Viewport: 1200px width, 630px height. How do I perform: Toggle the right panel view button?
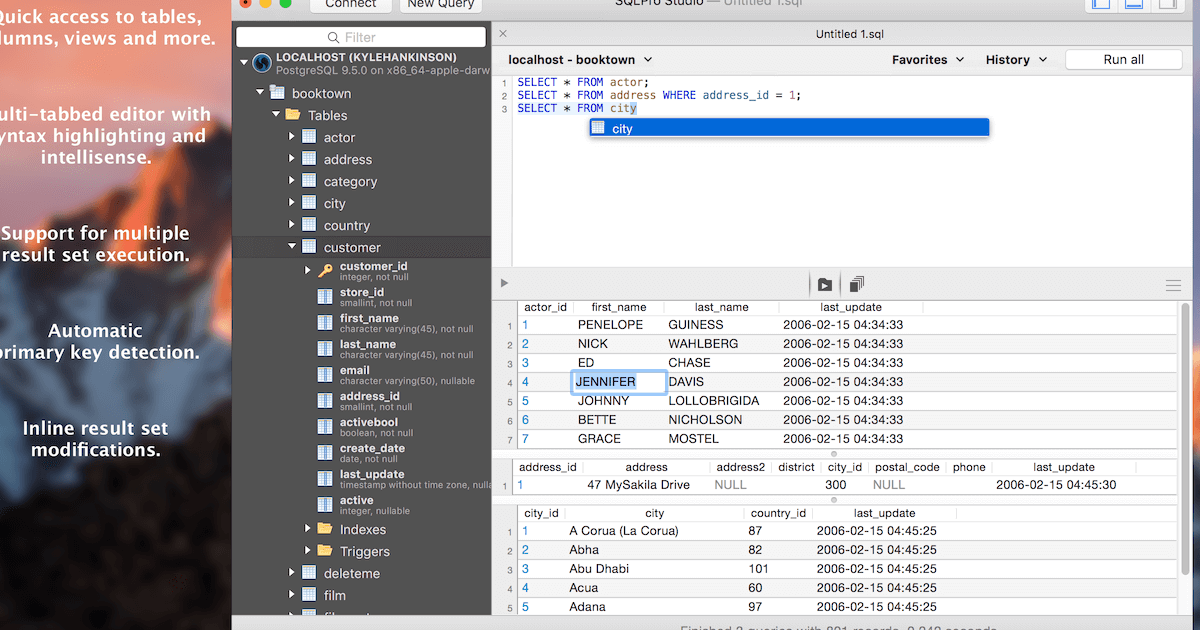(1166, 5)
